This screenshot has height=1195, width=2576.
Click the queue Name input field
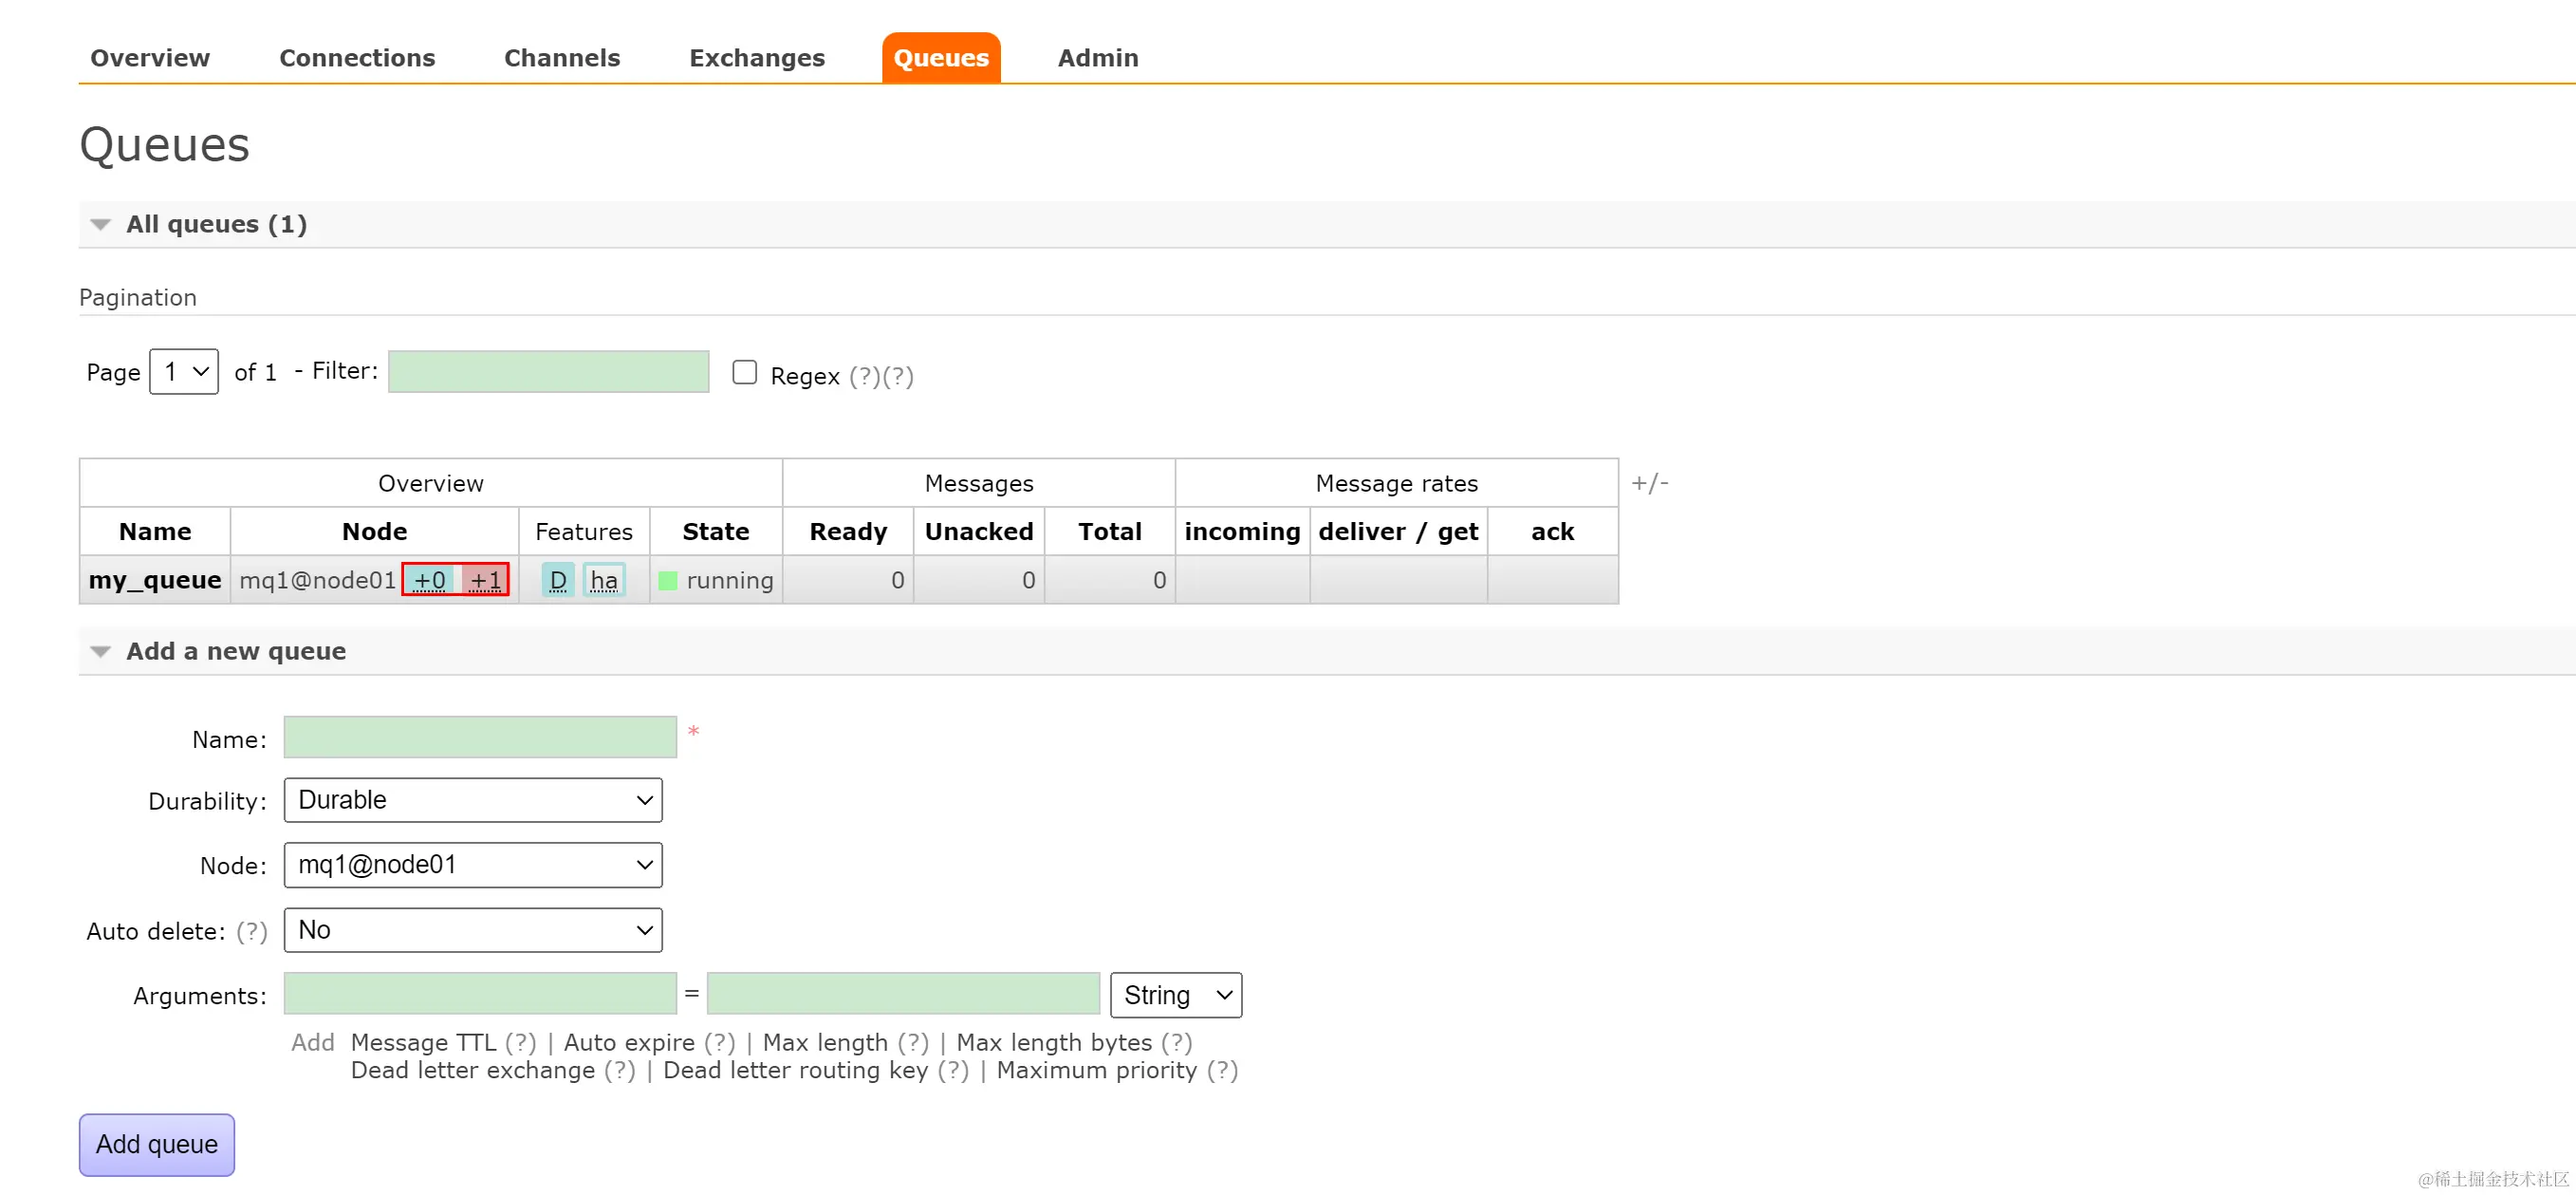[x=480, y=738]
